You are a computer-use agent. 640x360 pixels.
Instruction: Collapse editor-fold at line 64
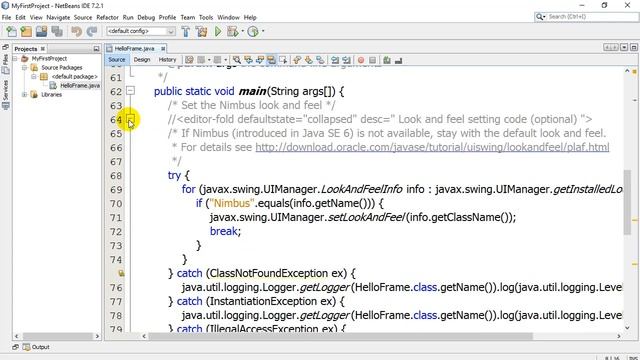[x=130, y=119]
